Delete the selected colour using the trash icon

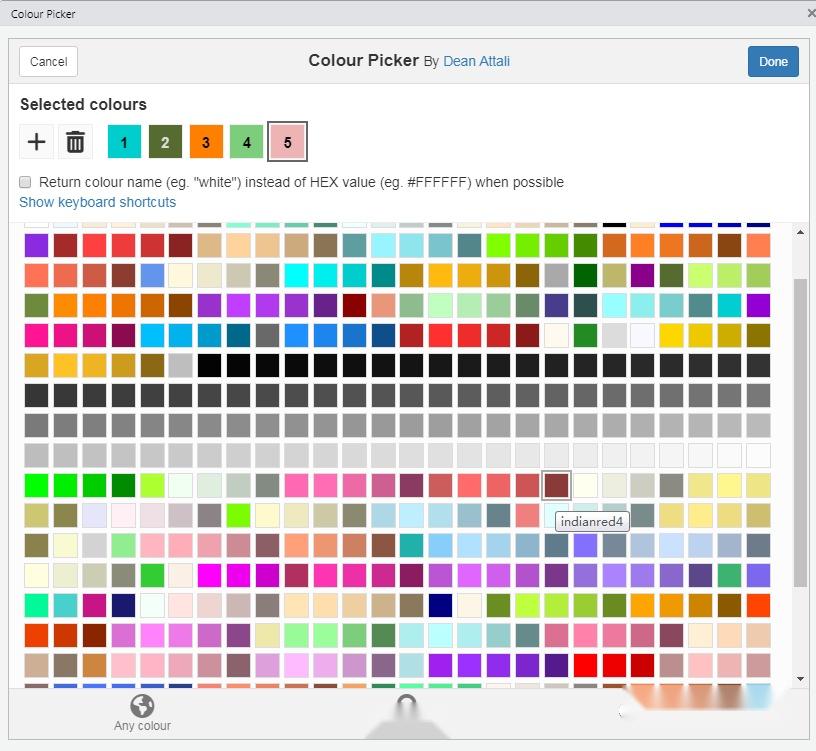point(74,141)
